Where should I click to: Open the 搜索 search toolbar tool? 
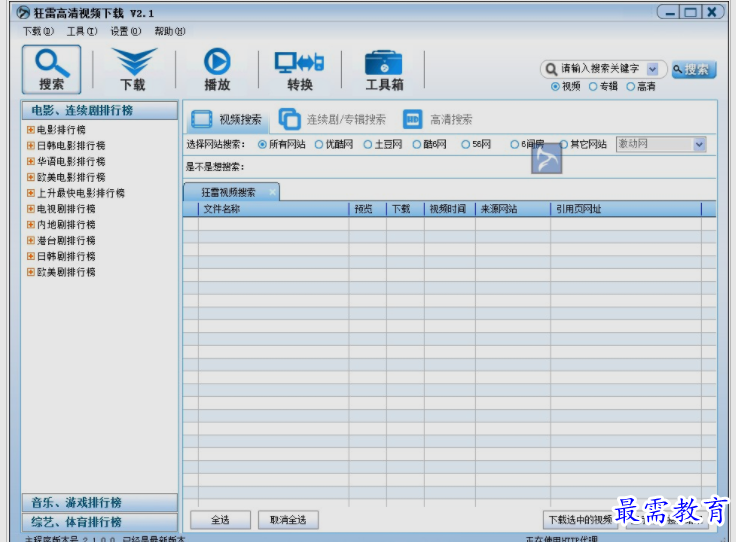pyautogui.click(x=51, y=69)
